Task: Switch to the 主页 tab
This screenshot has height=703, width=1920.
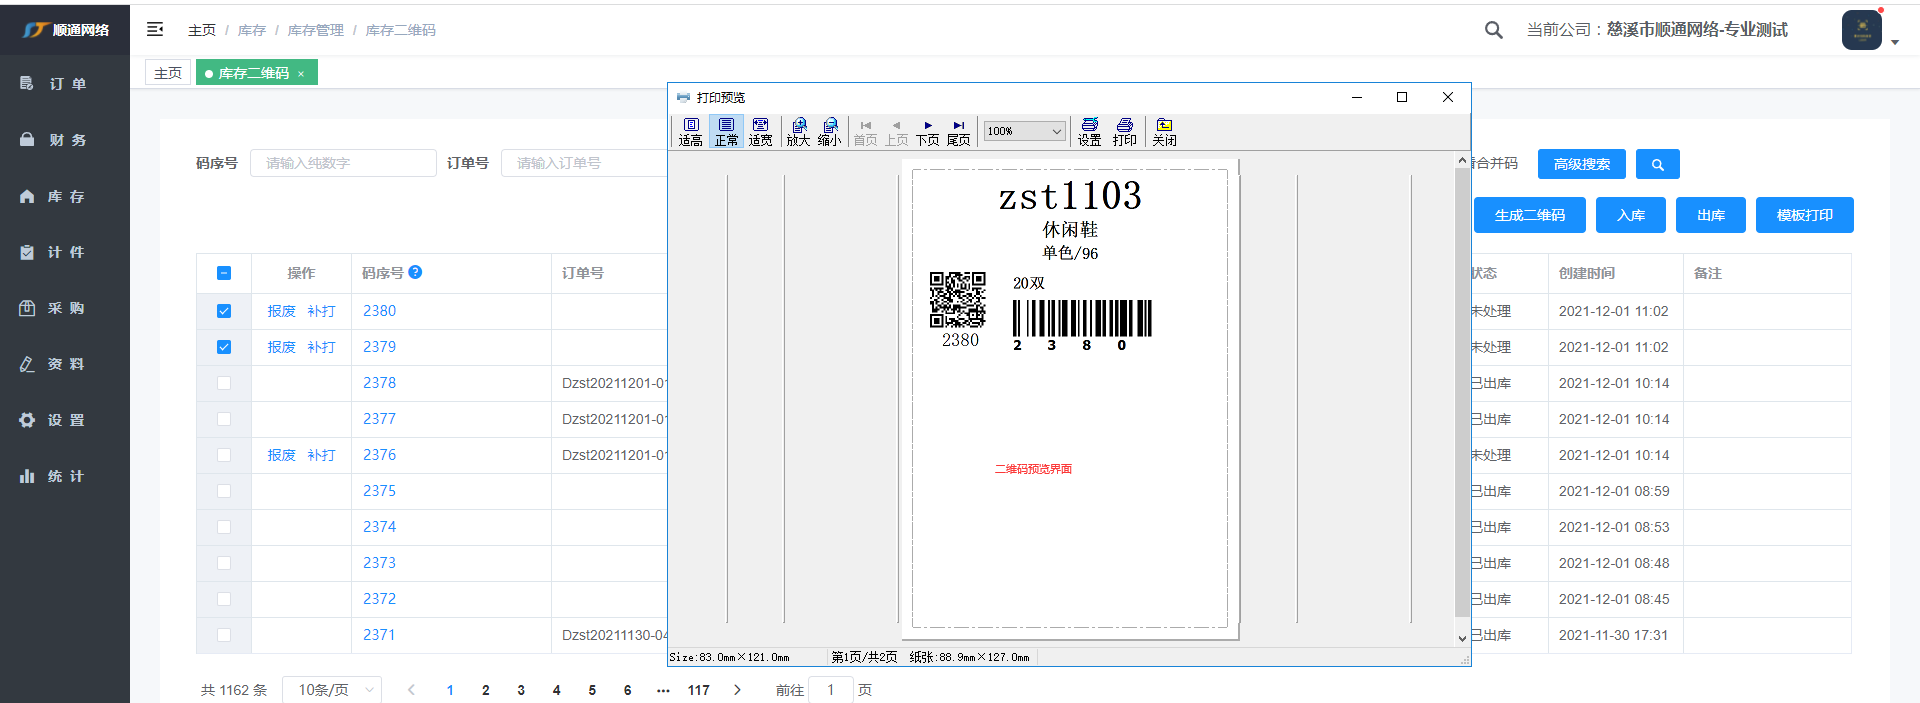Action: 168,73
